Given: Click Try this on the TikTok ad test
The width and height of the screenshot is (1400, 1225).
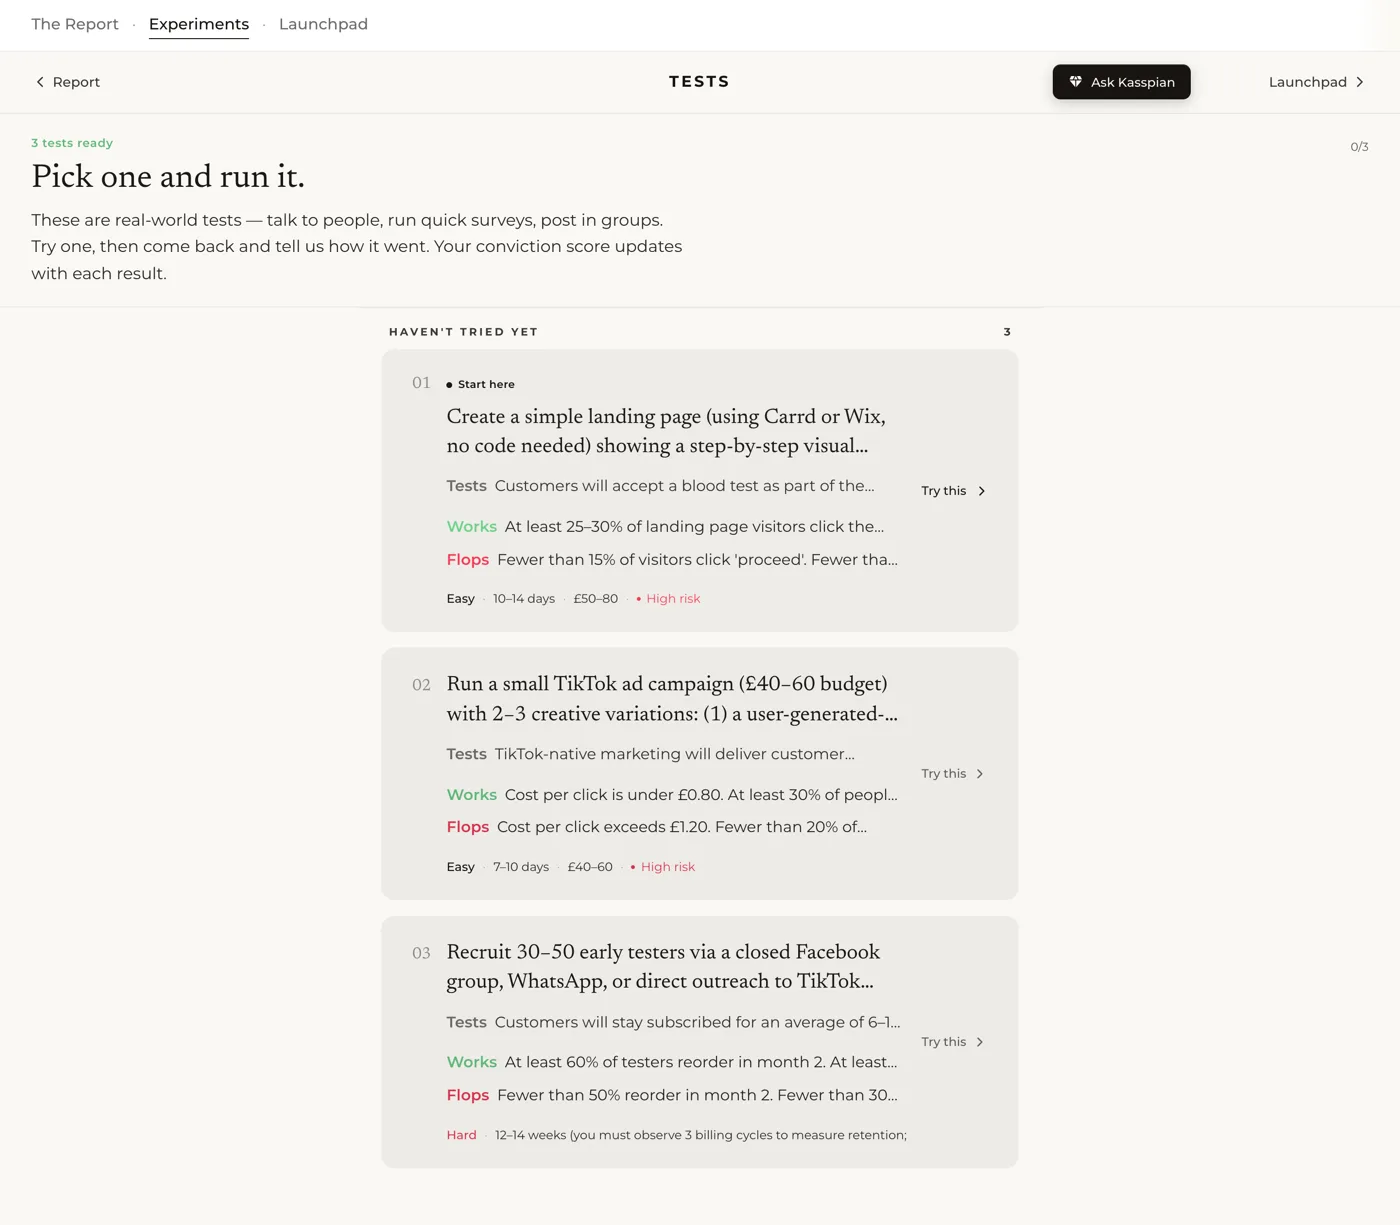Looking at the screenshot, I should point(953,774).
